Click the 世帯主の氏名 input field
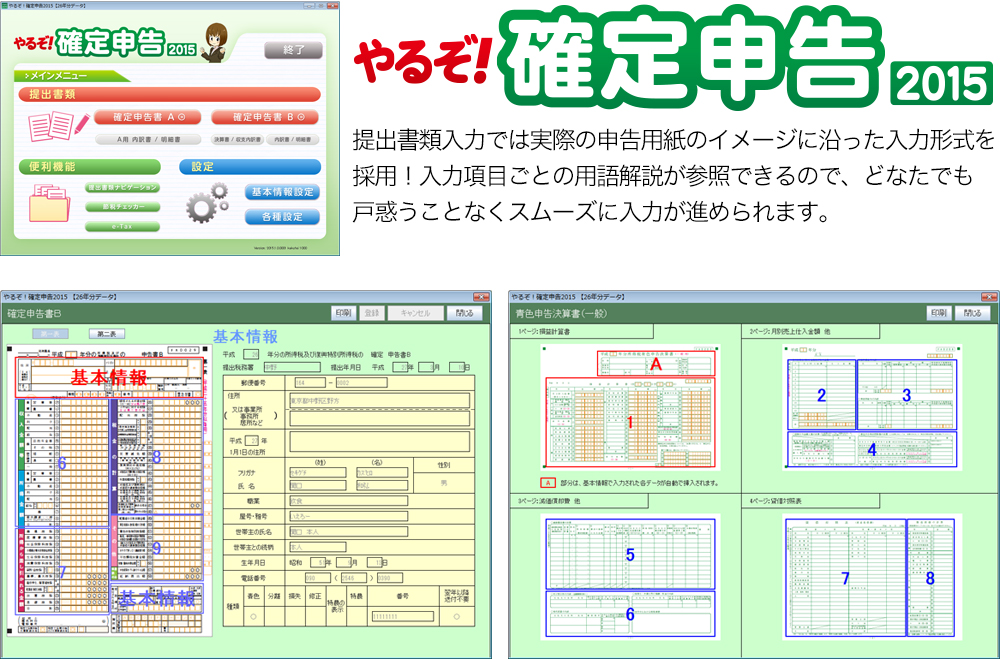 click(348, 531)
